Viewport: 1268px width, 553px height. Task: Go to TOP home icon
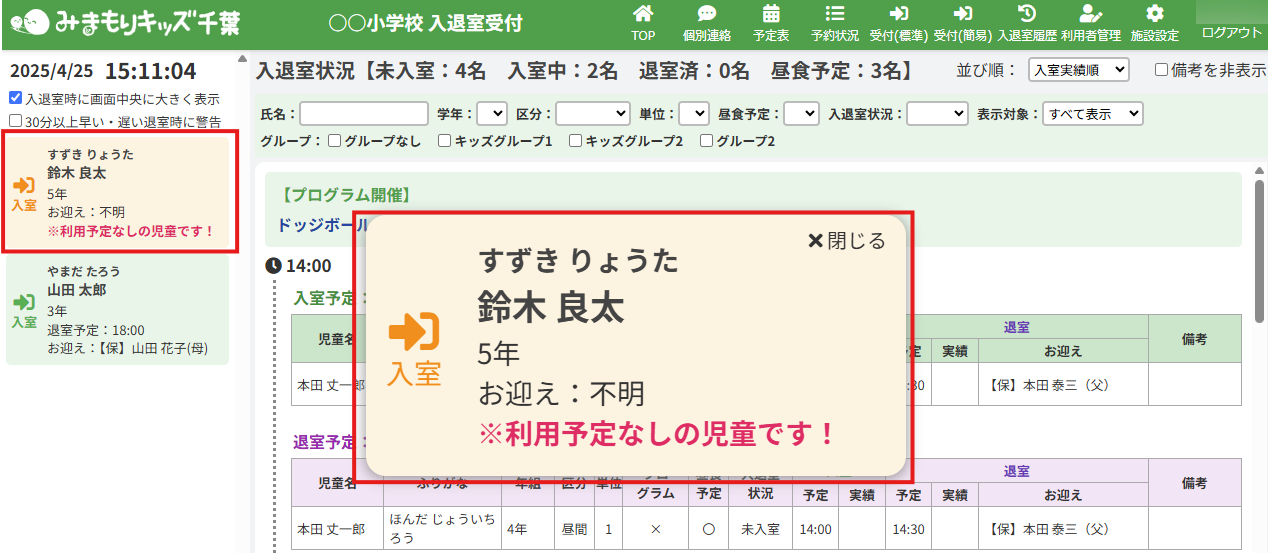(x=643, y=15)
